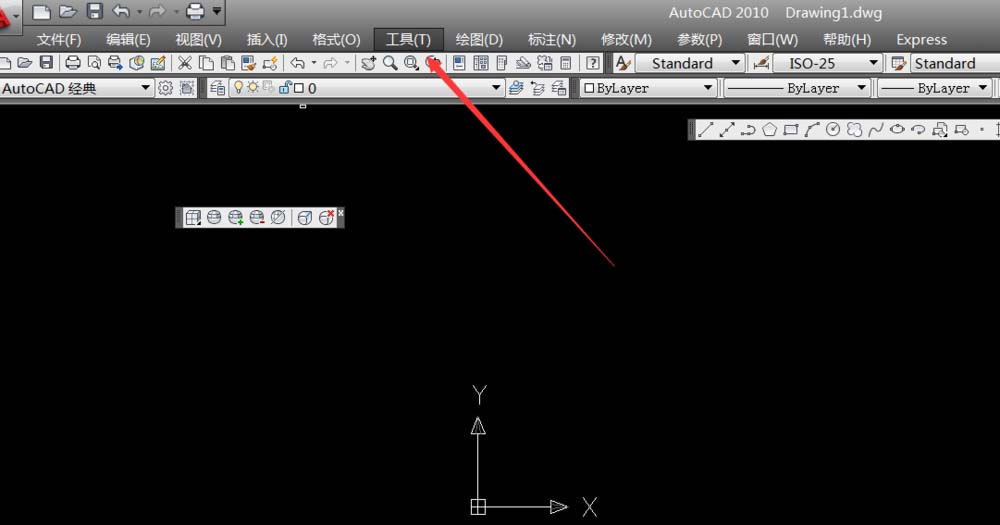
Task: Open the 帮助(H) menu
Action: (x=847, y=40)
